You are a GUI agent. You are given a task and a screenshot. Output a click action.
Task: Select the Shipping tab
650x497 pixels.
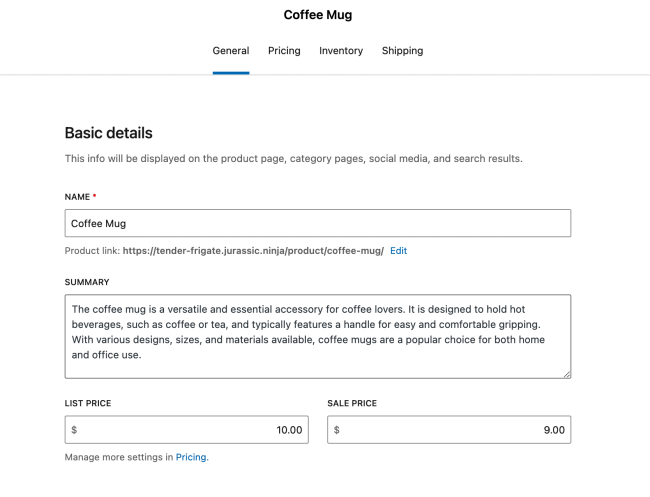[402, 51]
